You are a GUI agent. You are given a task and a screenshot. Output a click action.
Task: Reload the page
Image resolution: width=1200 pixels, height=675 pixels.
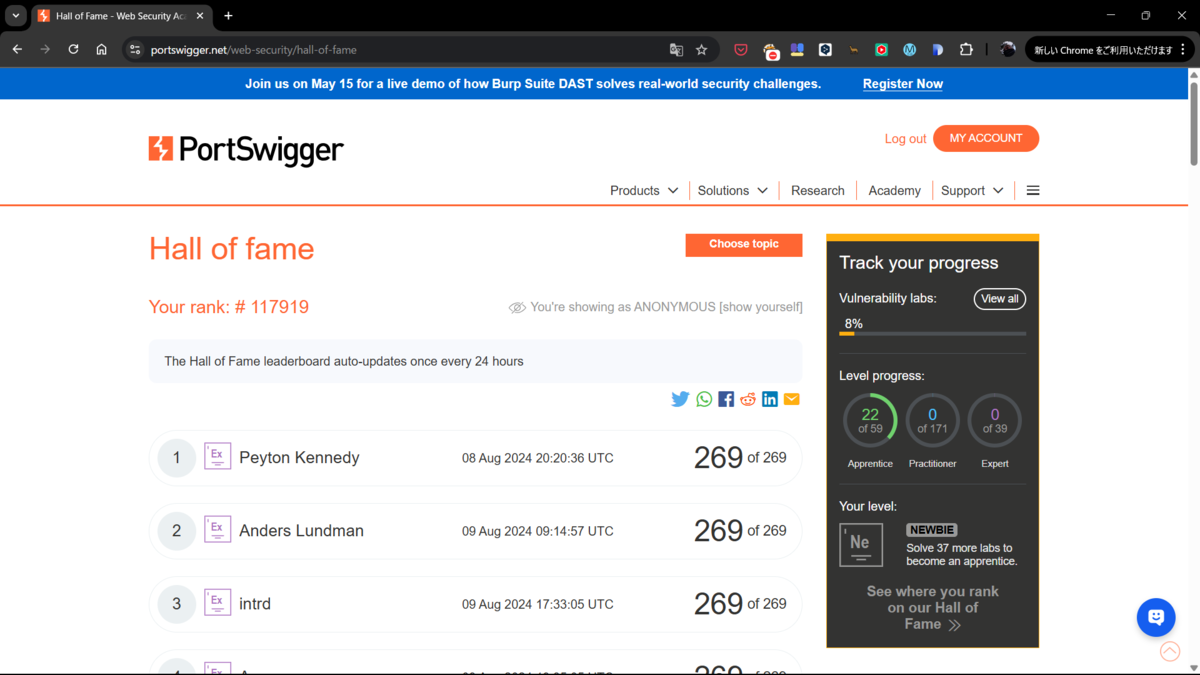click(x=73, y=49)
